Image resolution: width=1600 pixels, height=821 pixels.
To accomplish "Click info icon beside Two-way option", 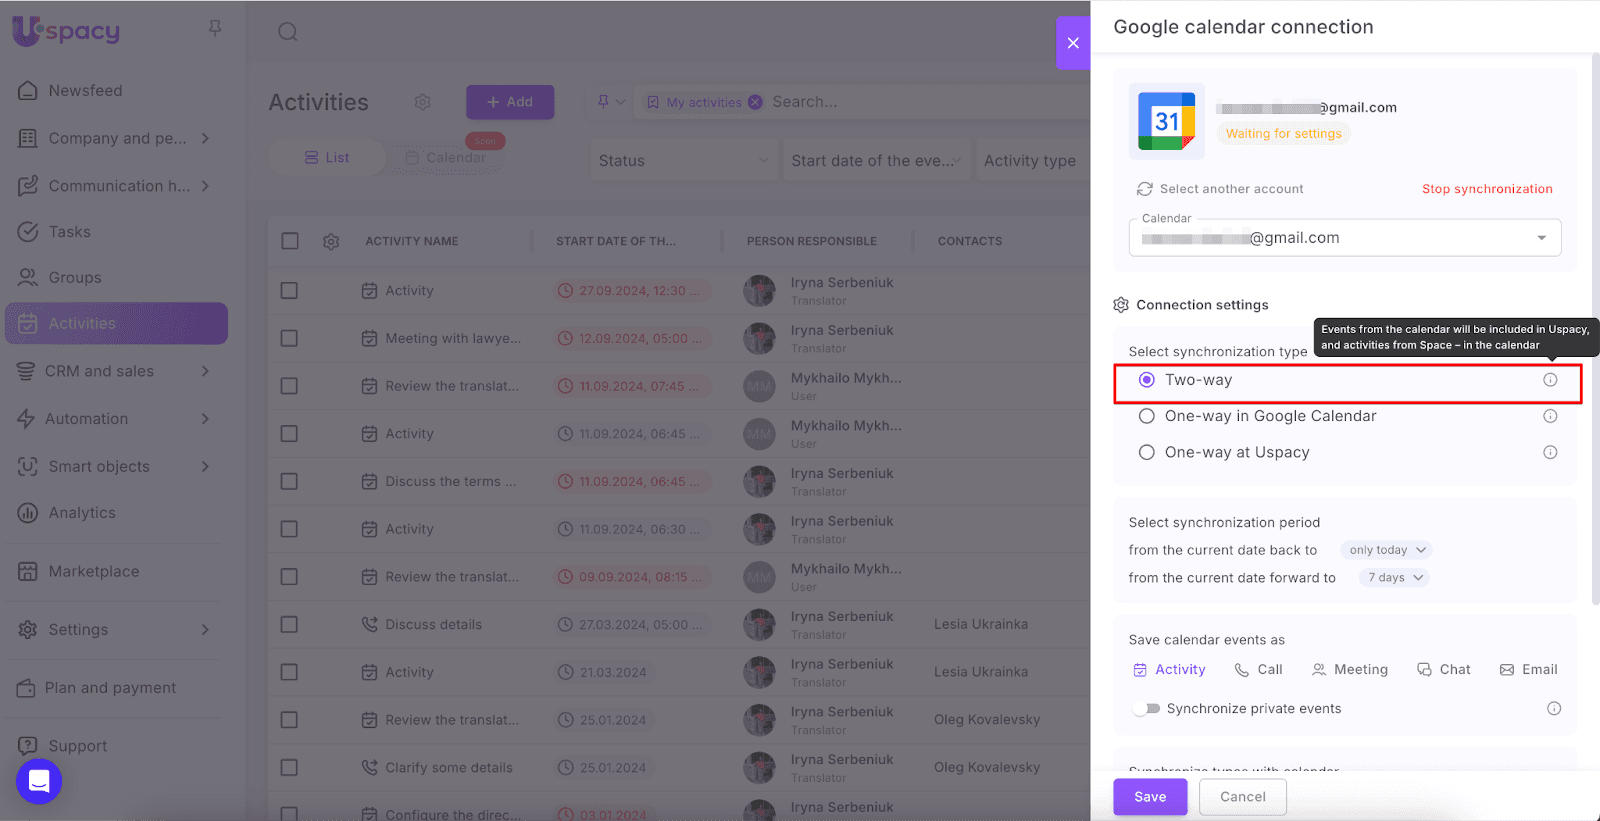I will (x=1550, y=380).
